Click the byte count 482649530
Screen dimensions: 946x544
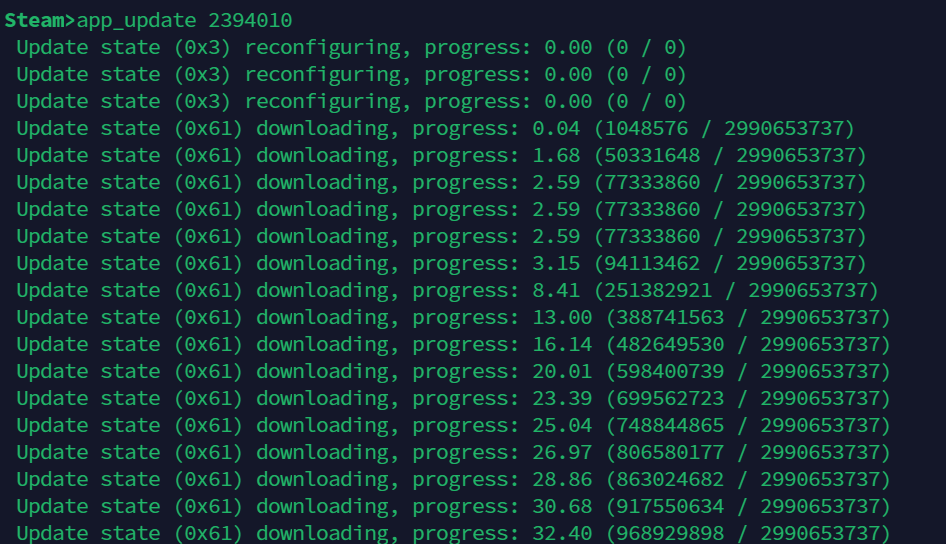[x=670, y=344]
